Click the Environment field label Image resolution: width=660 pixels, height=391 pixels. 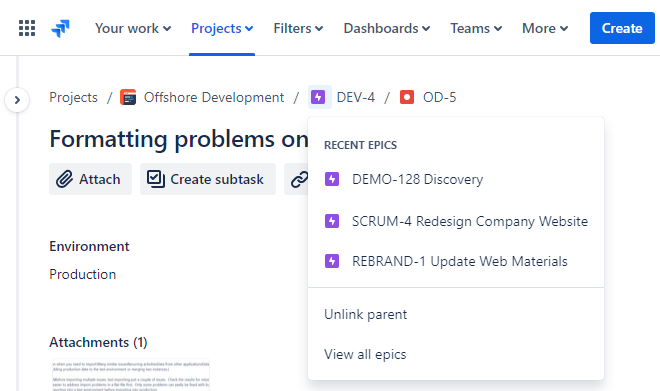[x=89, y=246]
